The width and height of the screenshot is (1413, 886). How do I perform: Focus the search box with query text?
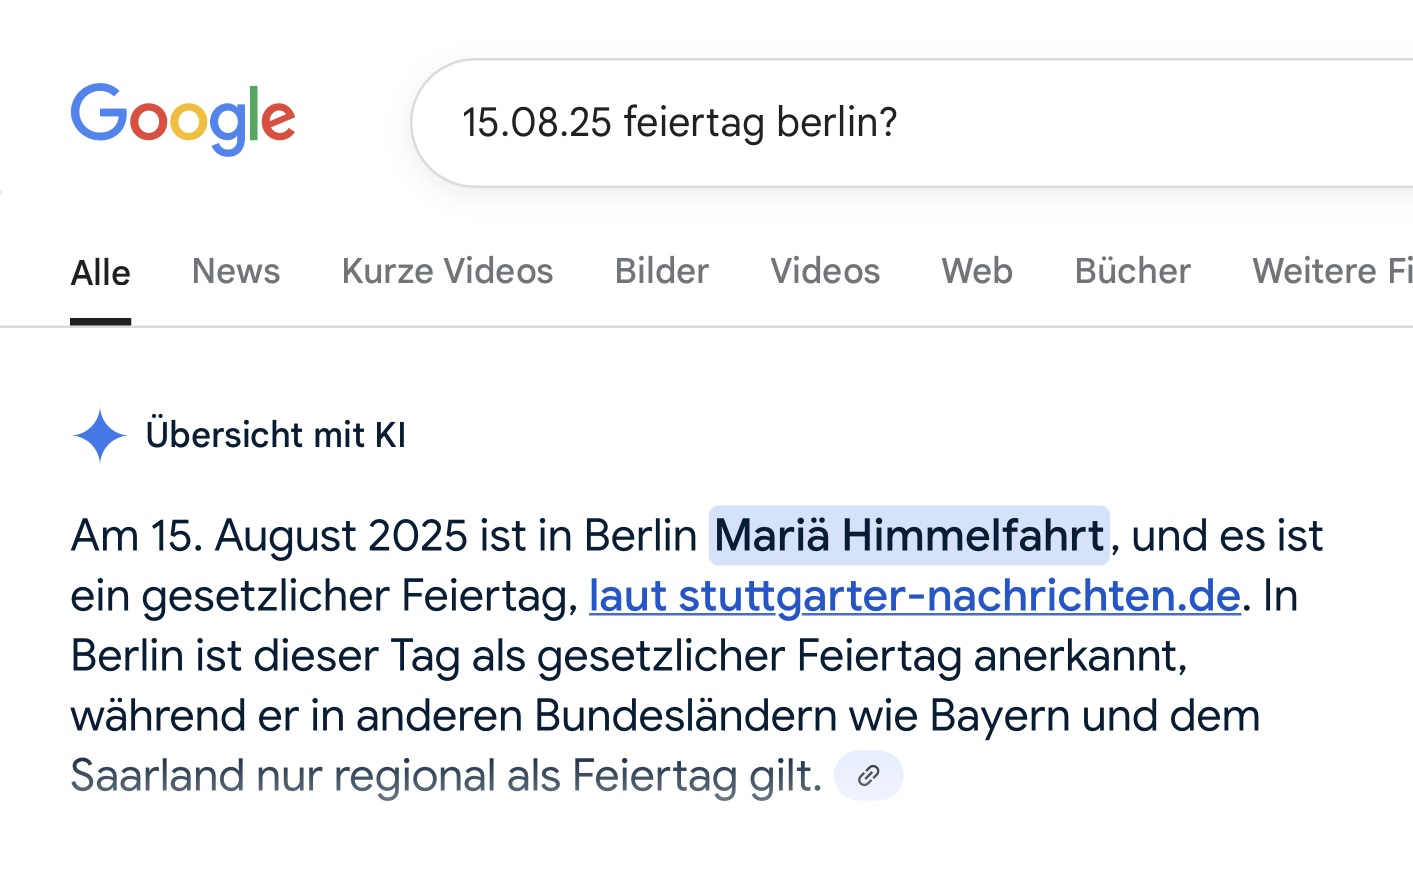(x=912, y=123)
